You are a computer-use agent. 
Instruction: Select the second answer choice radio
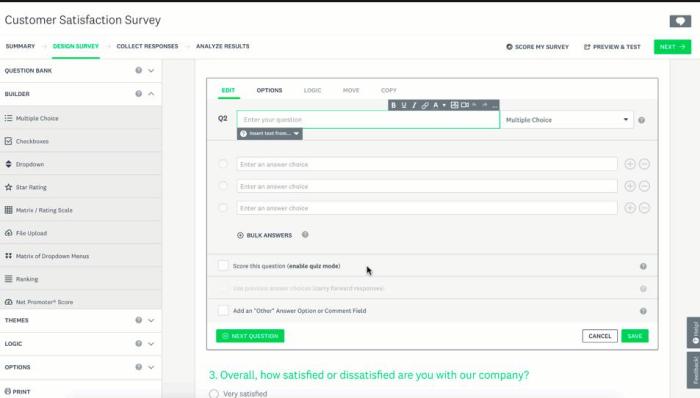223,186
